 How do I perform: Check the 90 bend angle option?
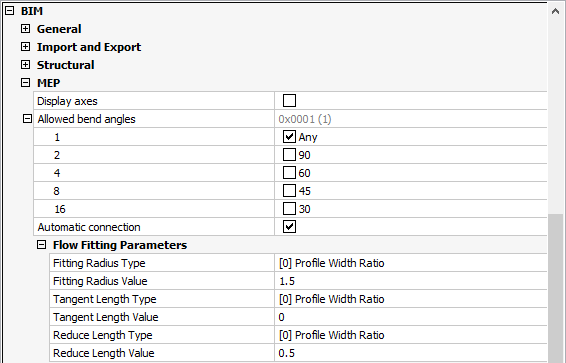click(x=289, y=155)
